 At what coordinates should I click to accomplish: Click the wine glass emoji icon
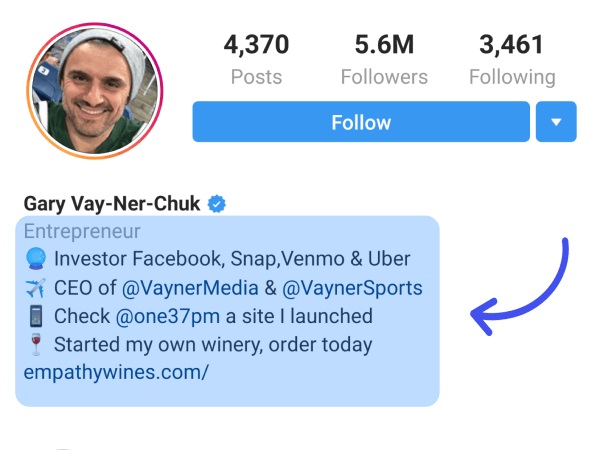pos(36,344)
